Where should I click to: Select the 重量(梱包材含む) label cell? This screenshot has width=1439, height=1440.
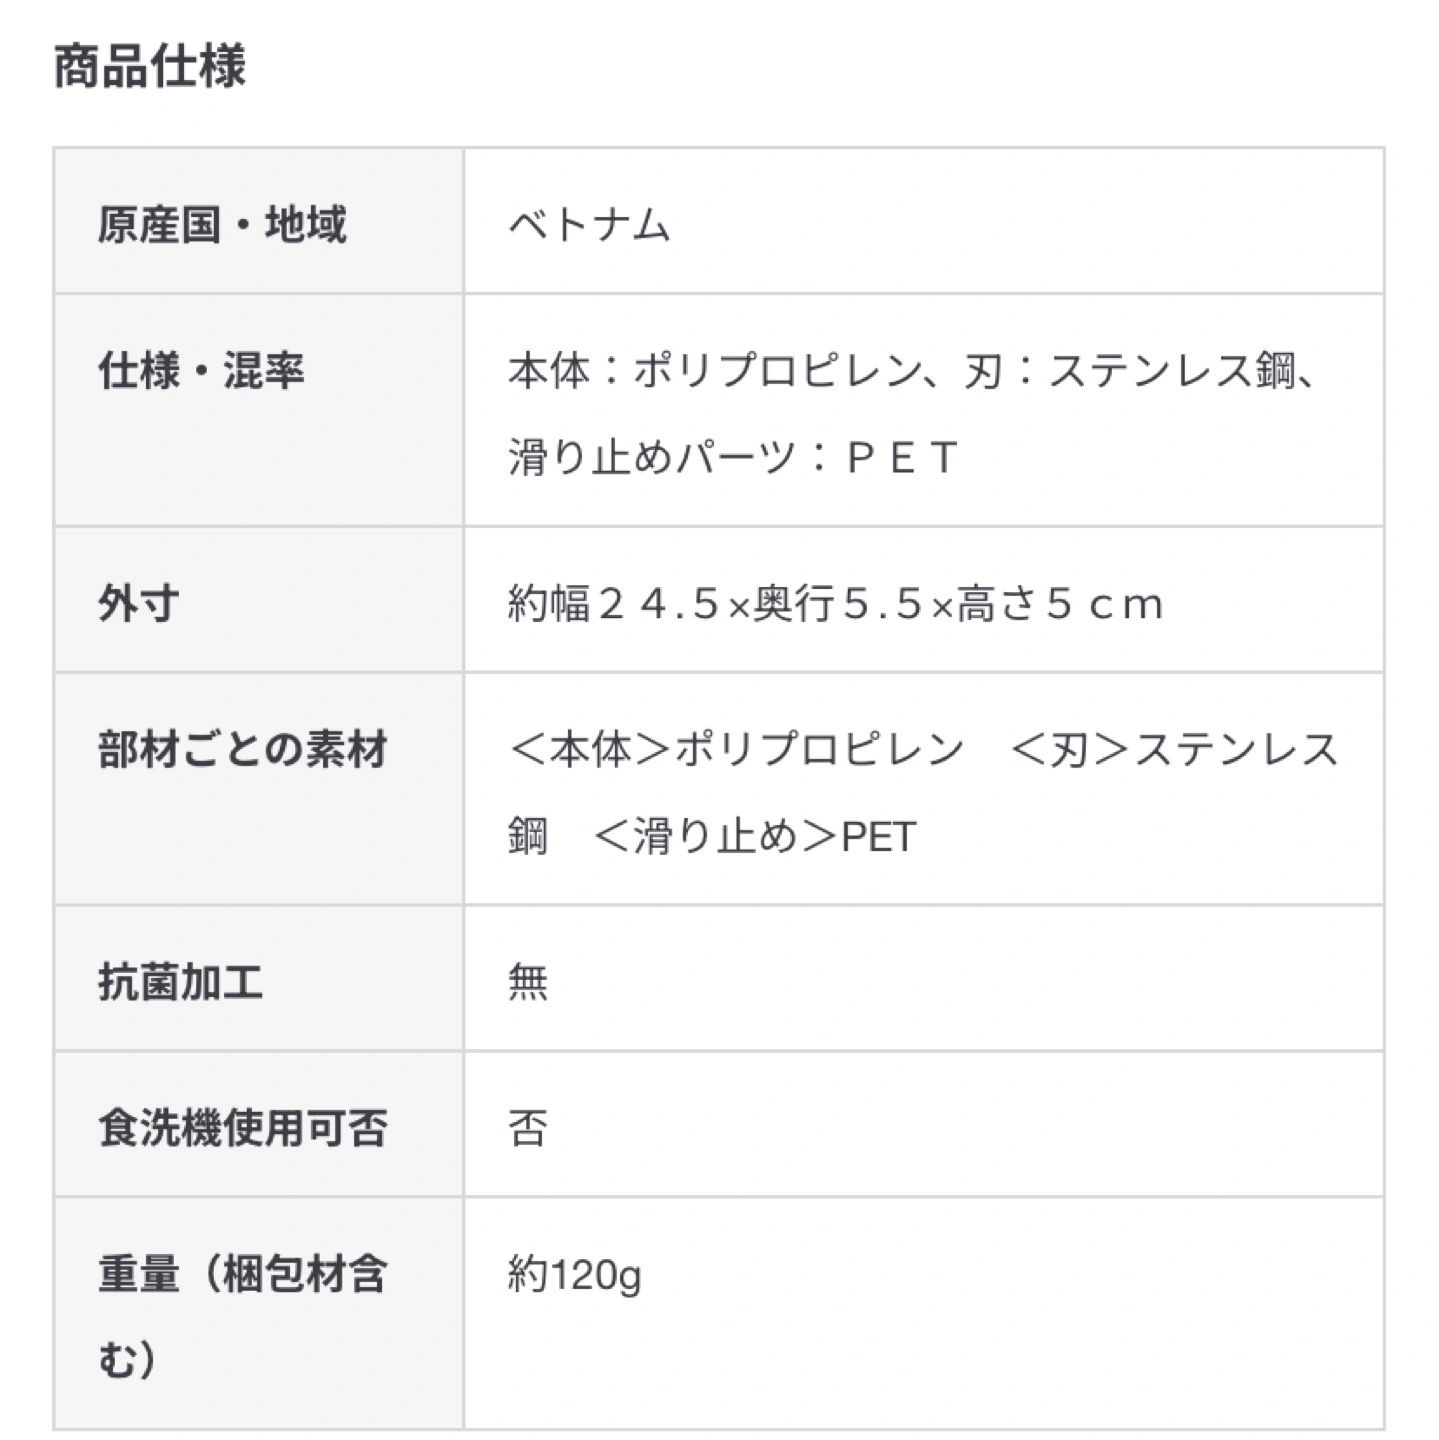(258, 1313)
